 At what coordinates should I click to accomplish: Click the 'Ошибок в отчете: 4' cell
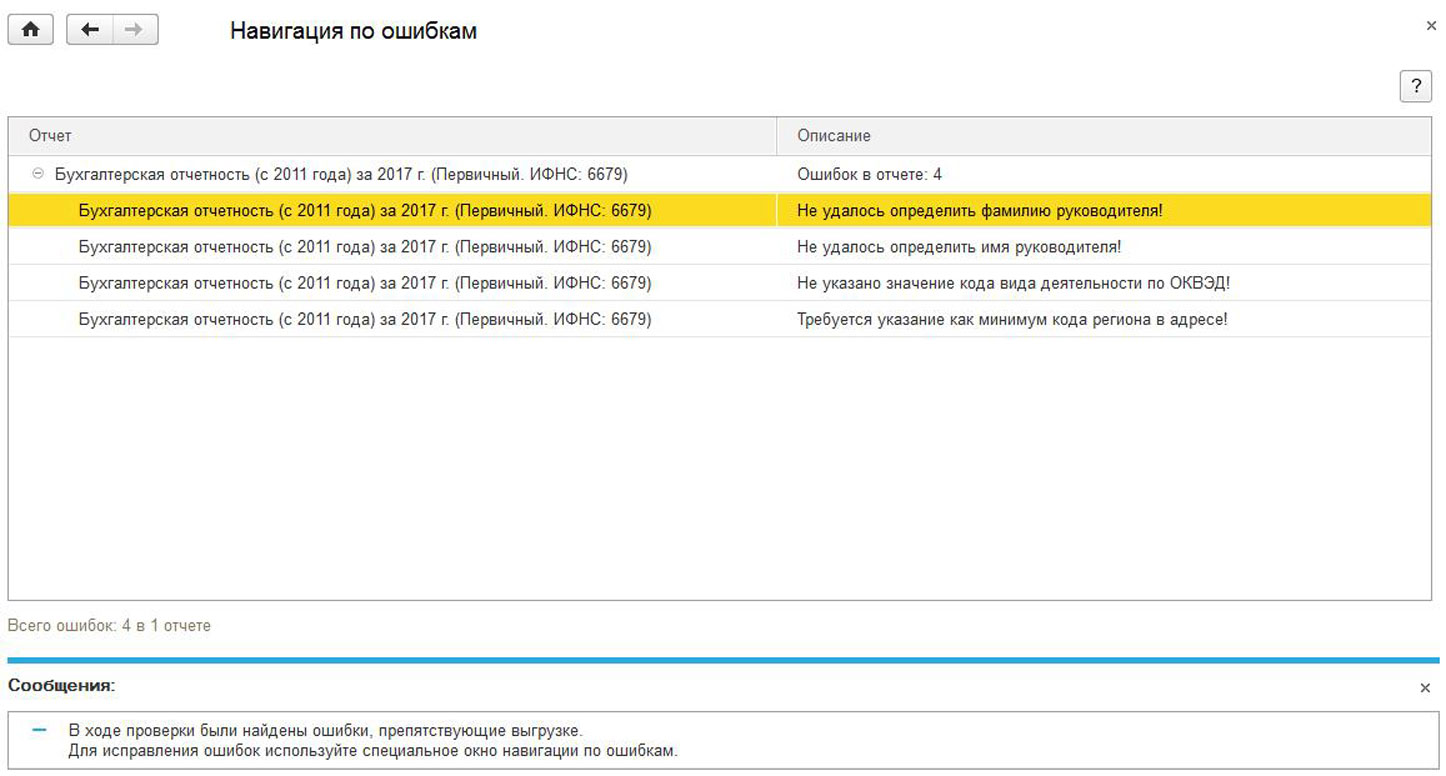(x=869, y=174)
